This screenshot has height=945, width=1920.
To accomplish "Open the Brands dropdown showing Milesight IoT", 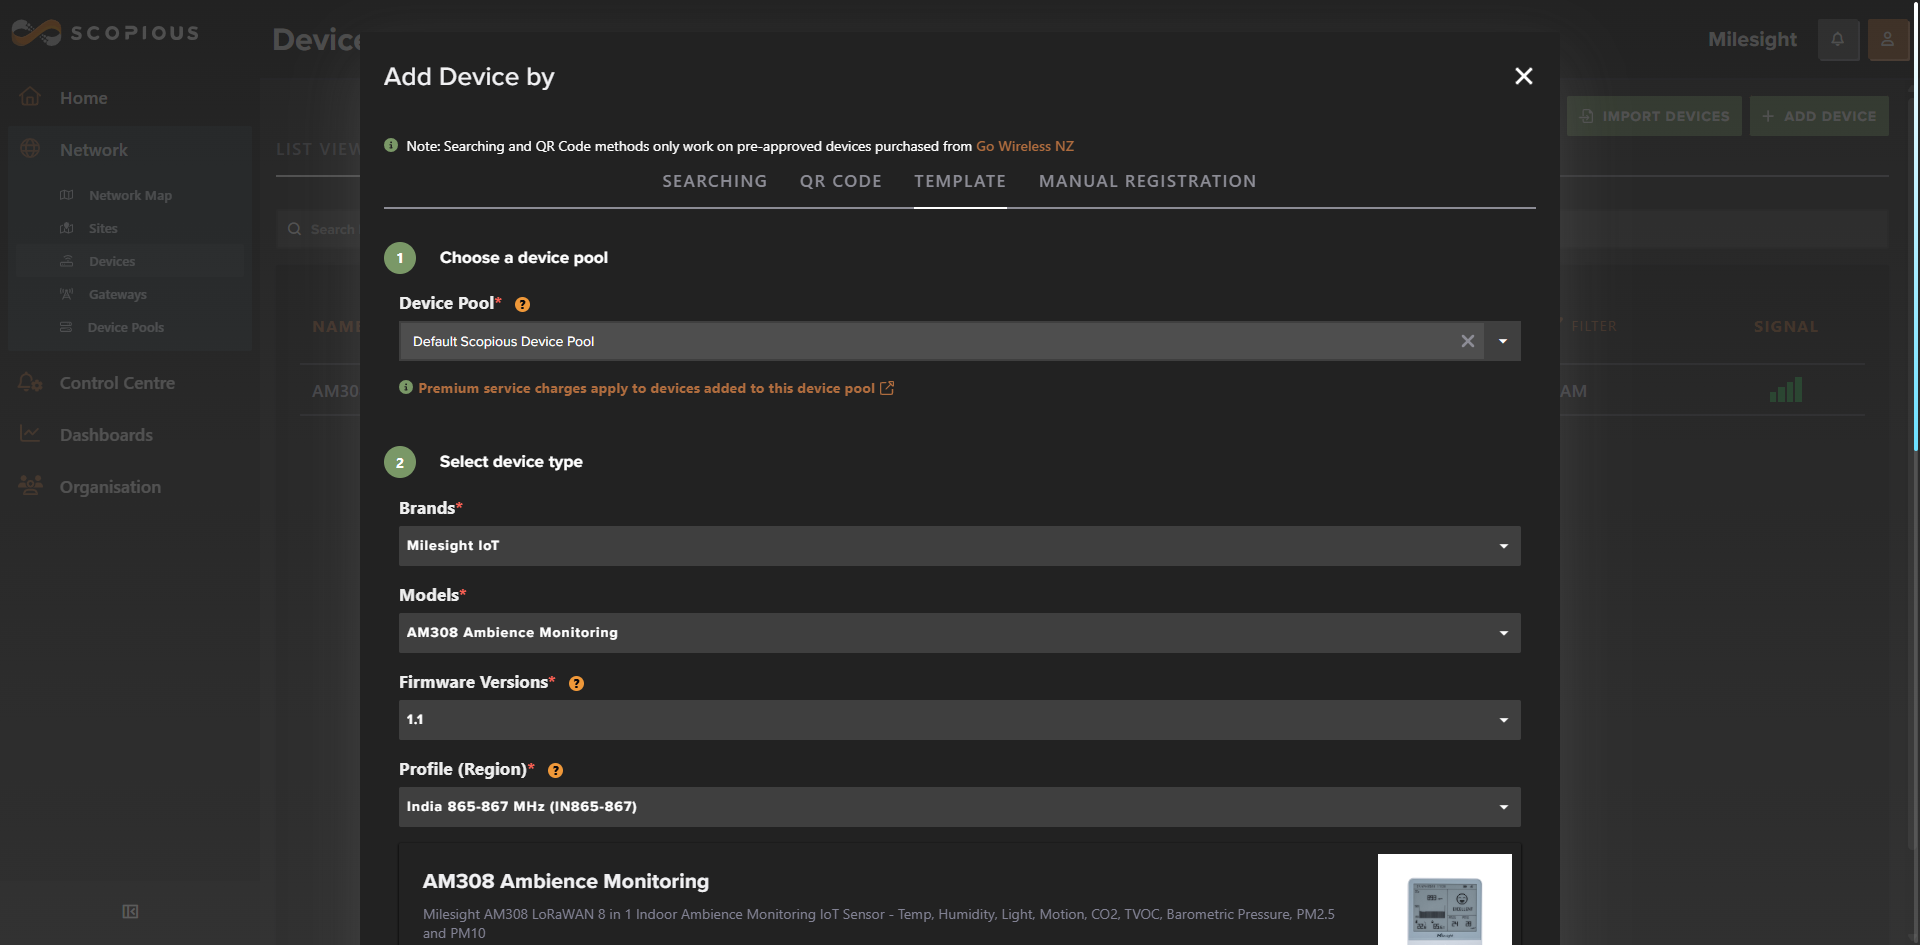I will pyautogui.click(x=959, y=546).
